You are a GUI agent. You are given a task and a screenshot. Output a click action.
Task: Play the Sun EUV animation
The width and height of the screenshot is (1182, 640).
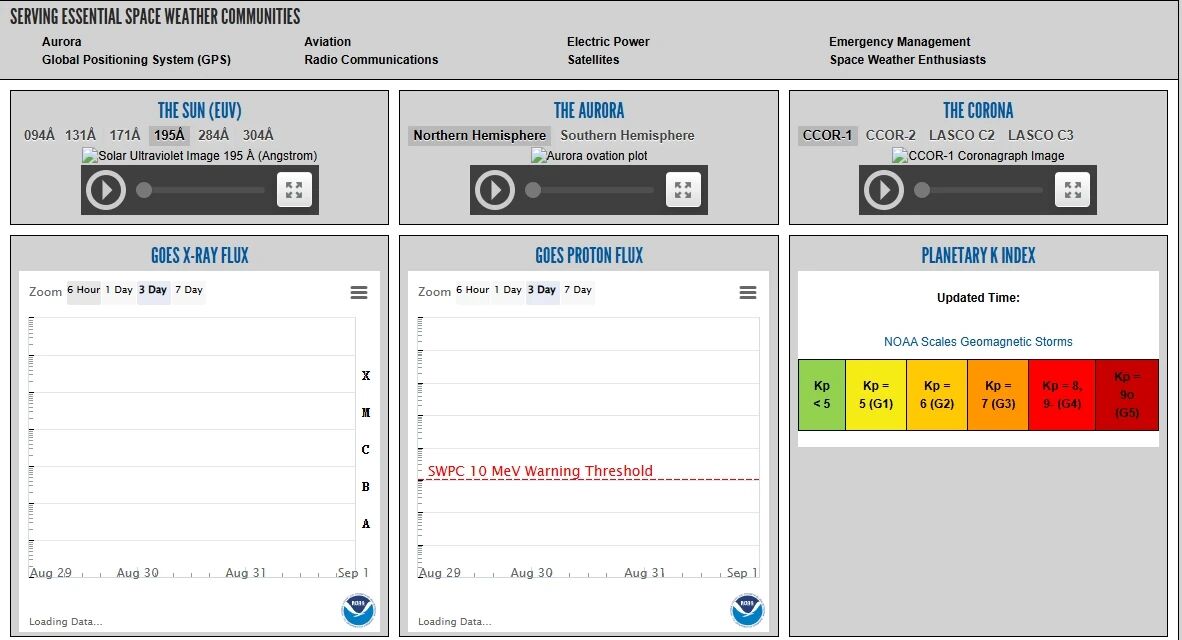[x=106, y=190]
